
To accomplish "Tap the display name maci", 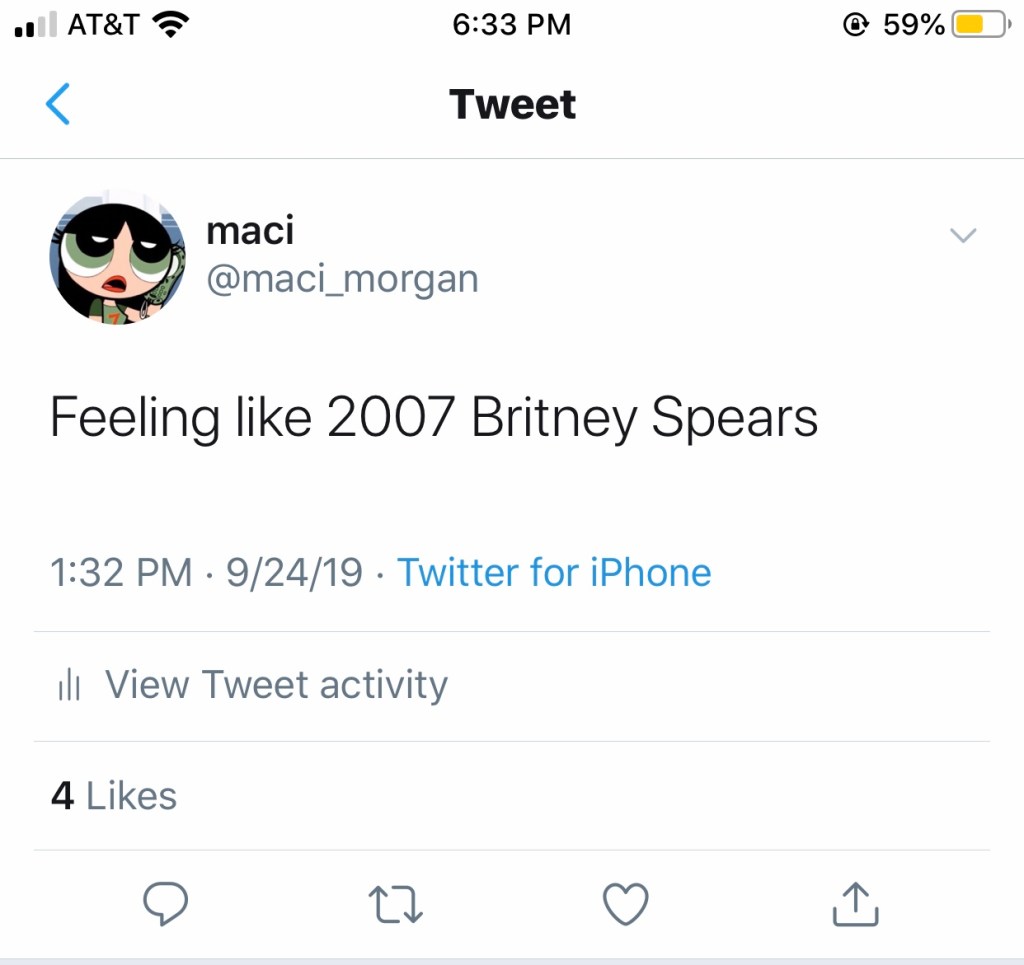I will click(250, 231).
